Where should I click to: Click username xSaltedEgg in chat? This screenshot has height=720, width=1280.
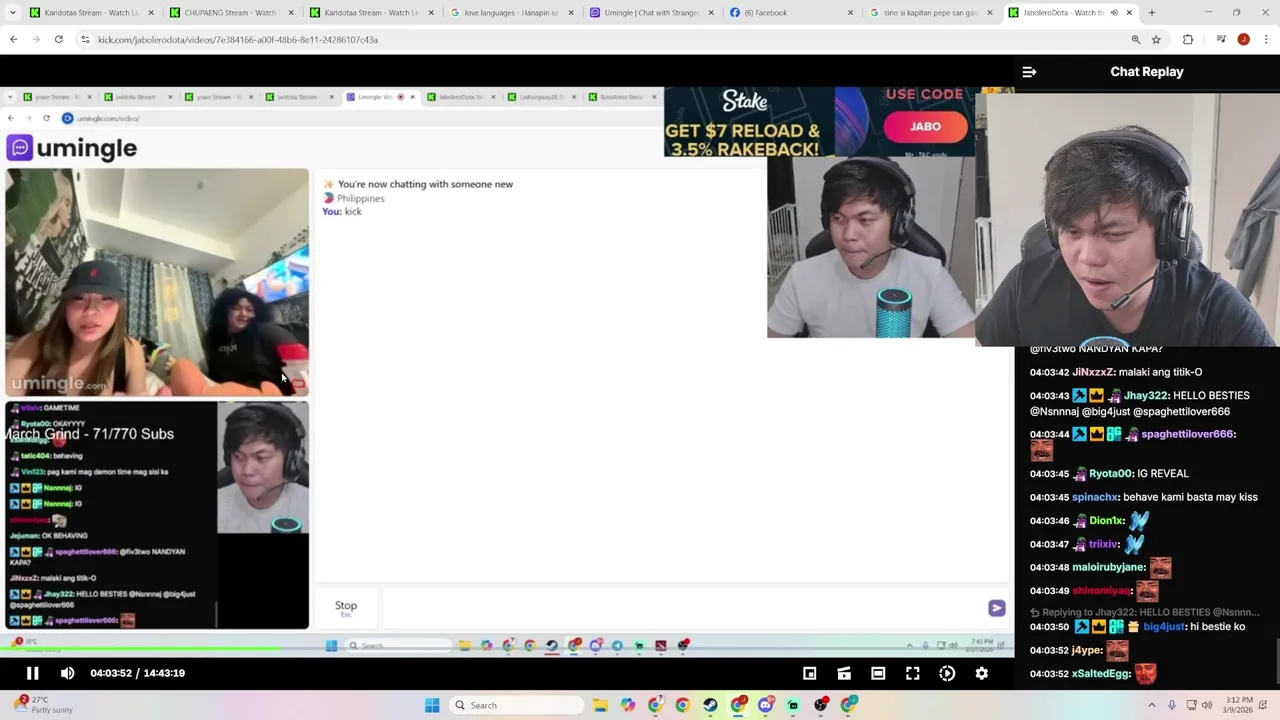1101,674
